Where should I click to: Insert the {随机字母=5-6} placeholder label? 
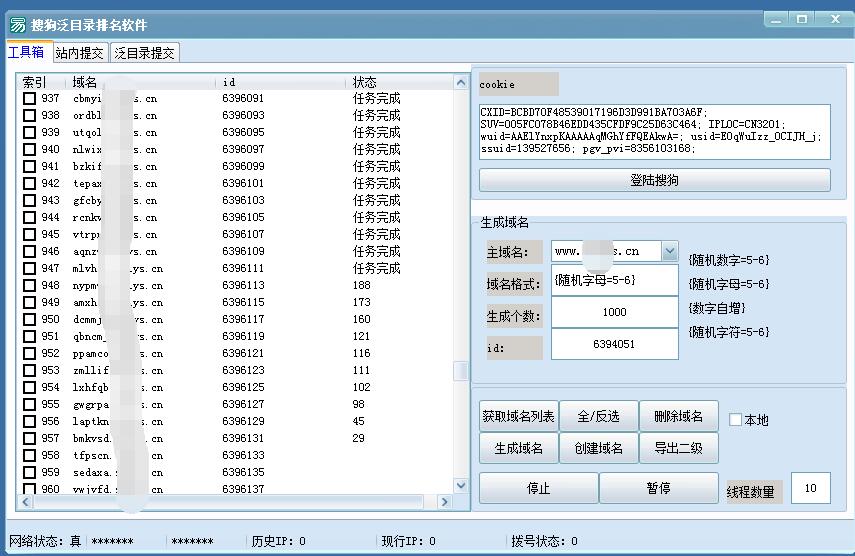[728, 284]
